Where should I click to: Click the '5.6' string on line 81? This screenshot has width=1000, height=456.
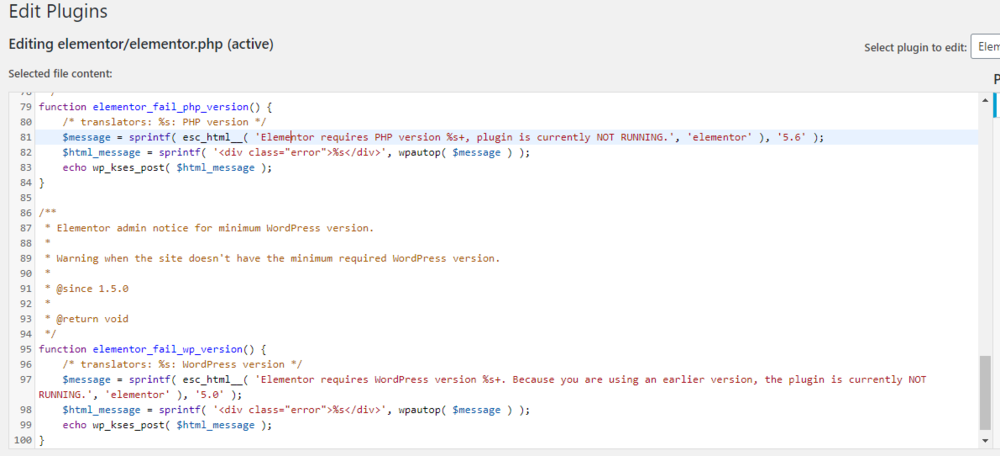click(794, 137)
